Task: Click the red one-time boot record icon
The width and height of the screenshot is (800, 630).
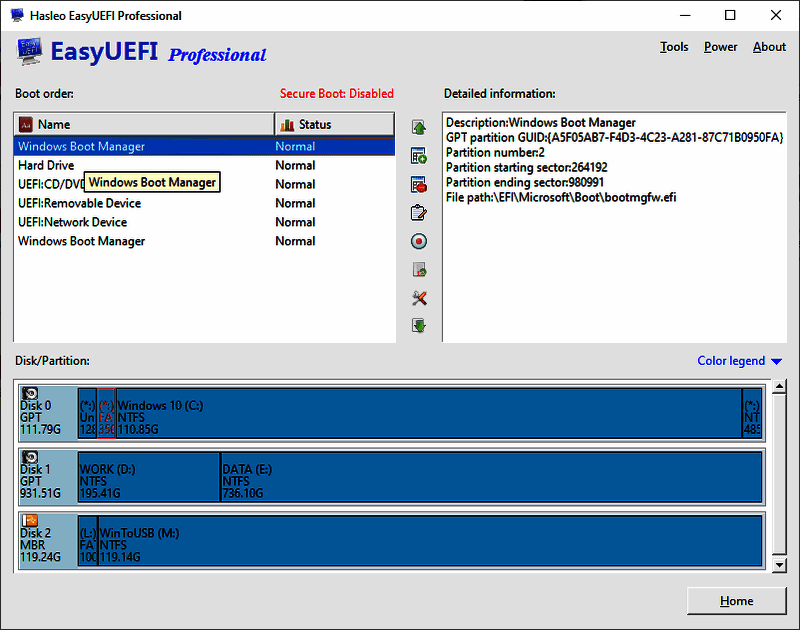Action: pos(419,241)
